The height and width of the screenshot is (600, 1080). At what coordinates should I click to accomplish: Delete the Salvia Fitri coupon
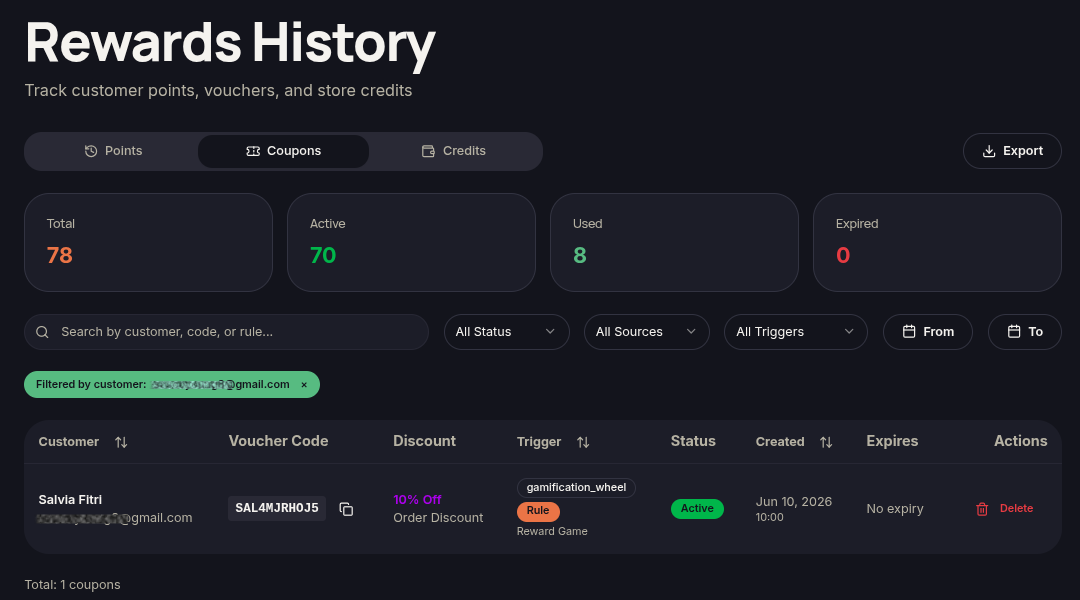[x=1004, y=508]
